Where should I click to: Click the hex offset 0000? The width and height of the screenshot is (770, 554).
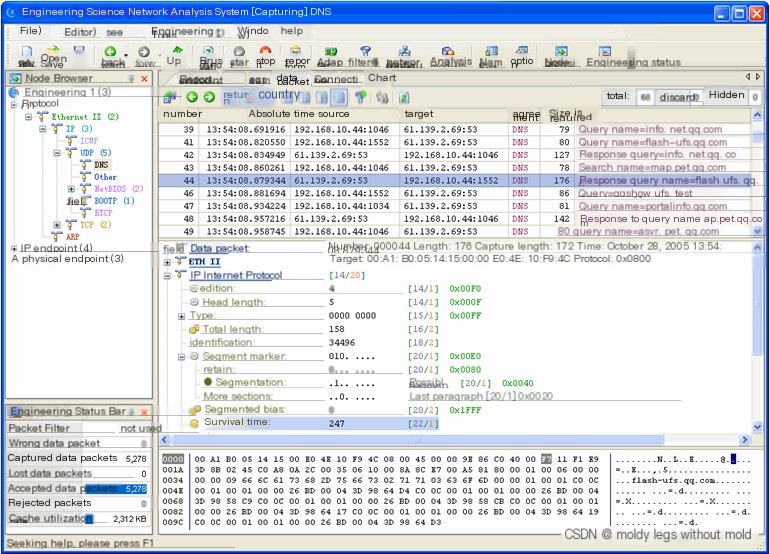173,460
